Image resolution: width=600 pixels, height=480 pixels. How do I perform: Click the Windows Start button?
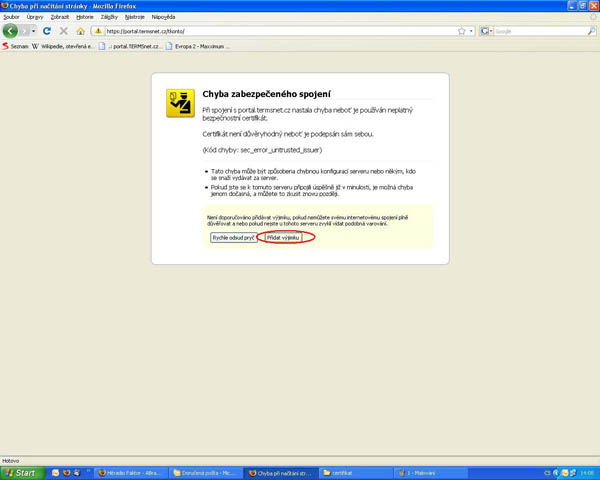pos(19,472)
